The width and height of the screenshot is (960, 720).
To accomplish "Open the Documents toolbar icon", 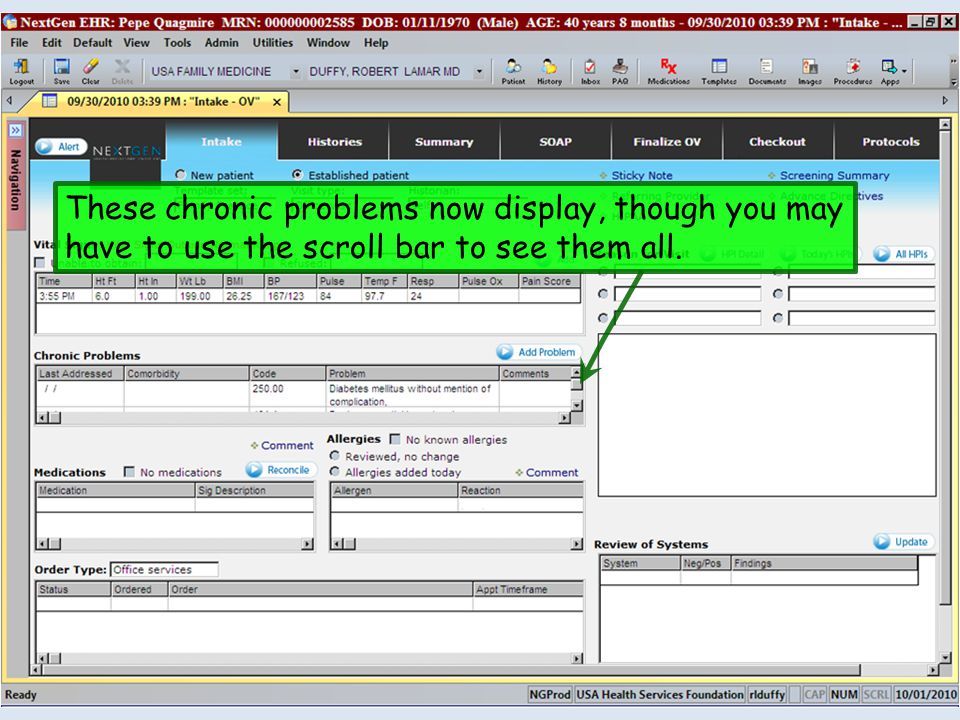I will click(x=767, y=71).
